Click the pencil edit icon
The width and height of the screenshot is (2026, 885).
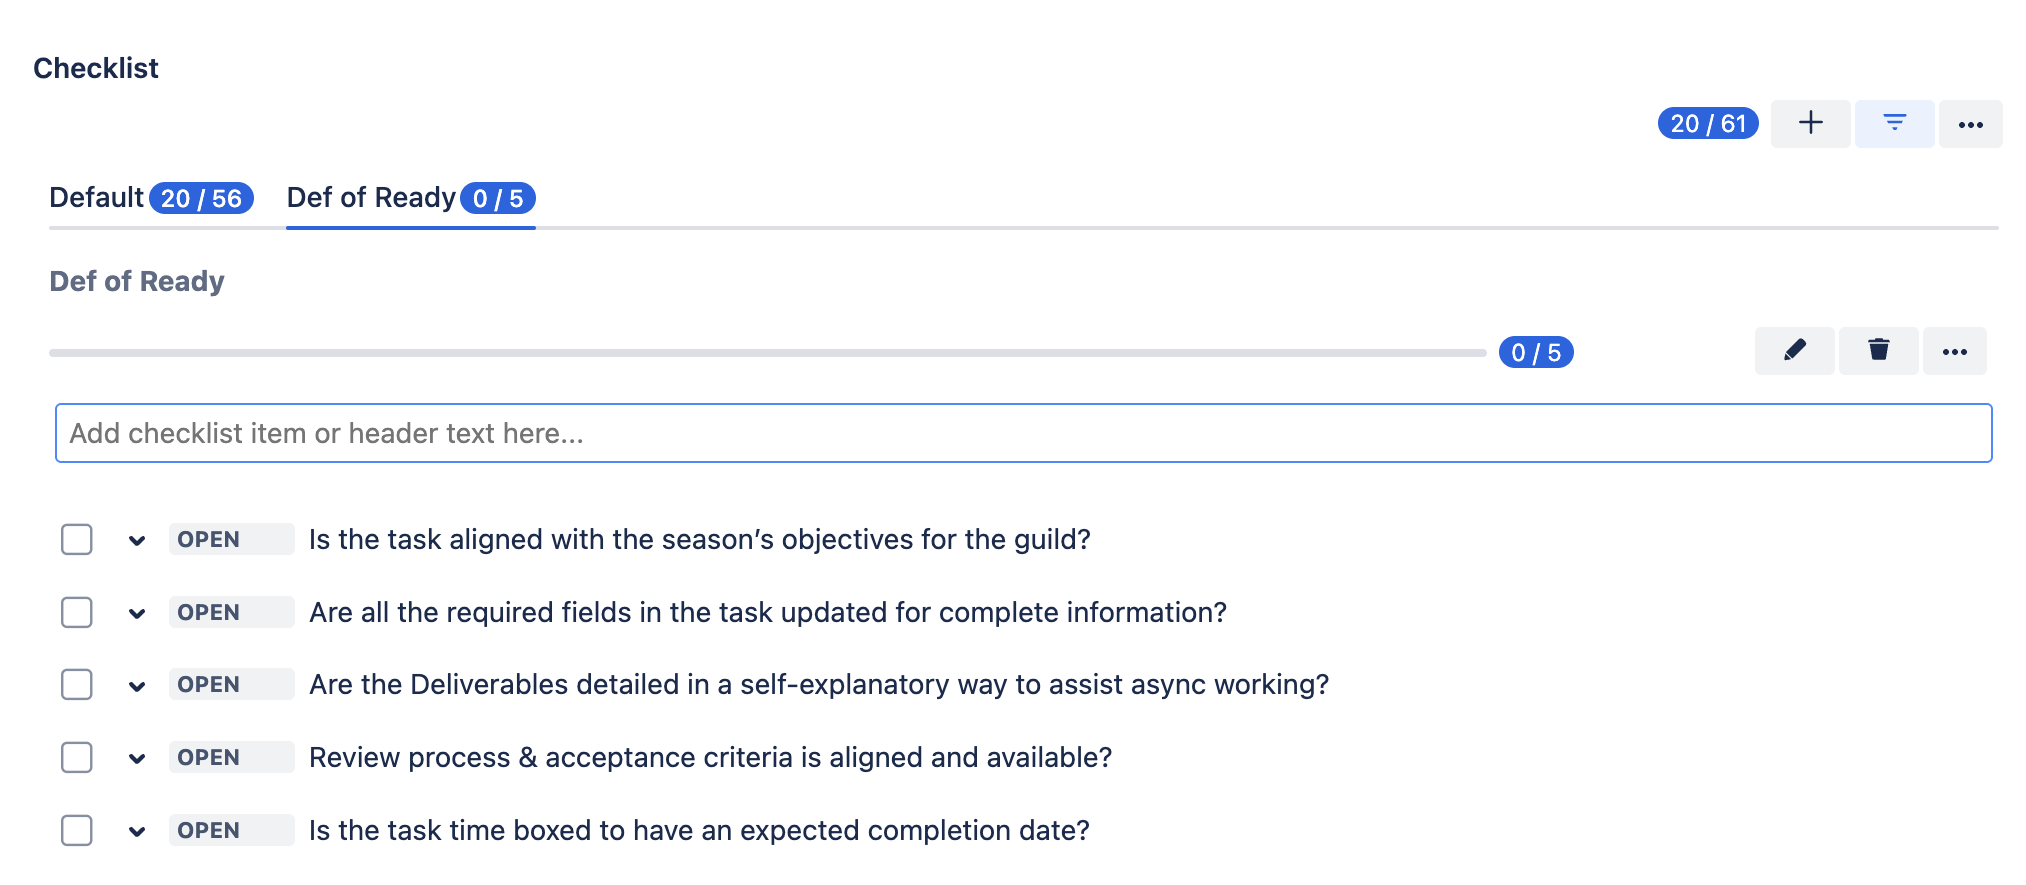pyautogui.click(x=1794, y=350)
